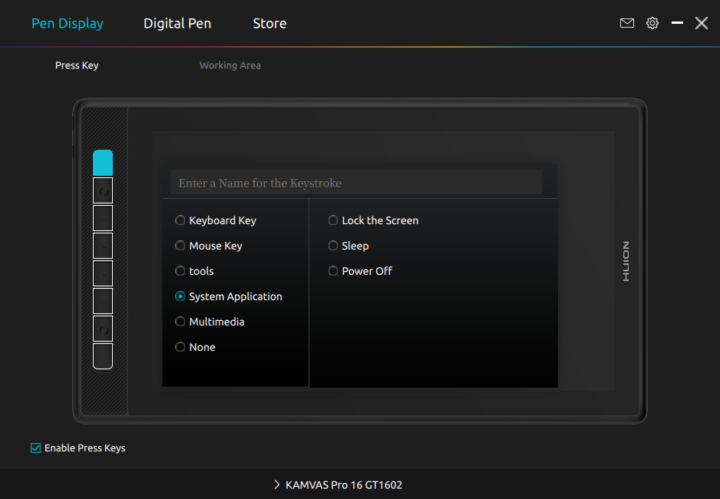The image size is (720, 499).
Task: Close the Huion tablet application
Action: click(701, 23)
